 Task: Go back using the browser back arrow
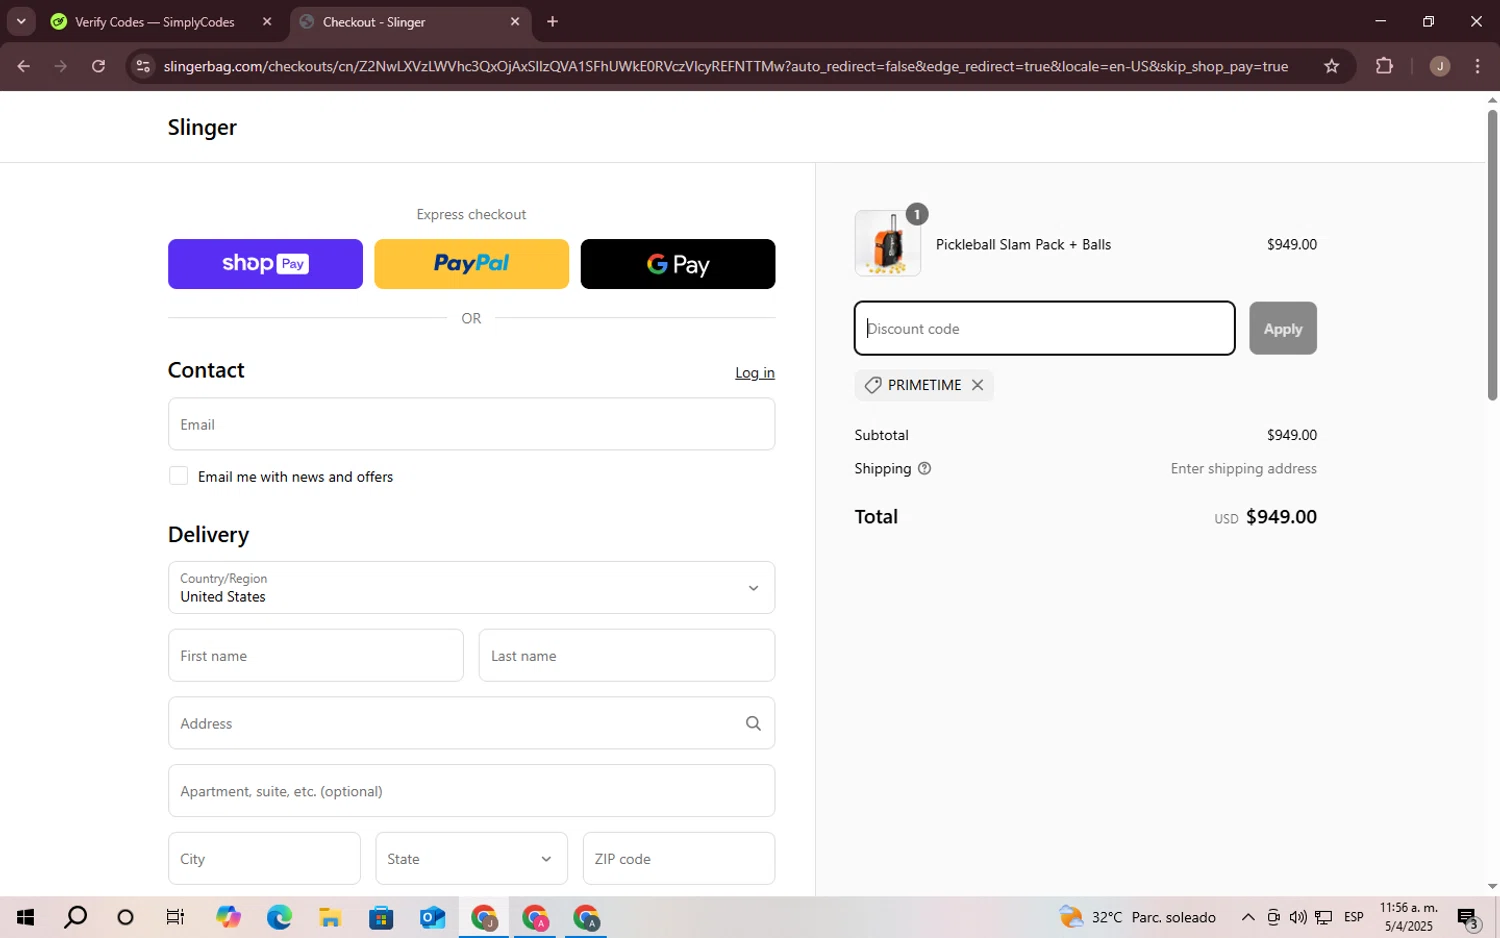pyautogui.click(x=23, y=66)
